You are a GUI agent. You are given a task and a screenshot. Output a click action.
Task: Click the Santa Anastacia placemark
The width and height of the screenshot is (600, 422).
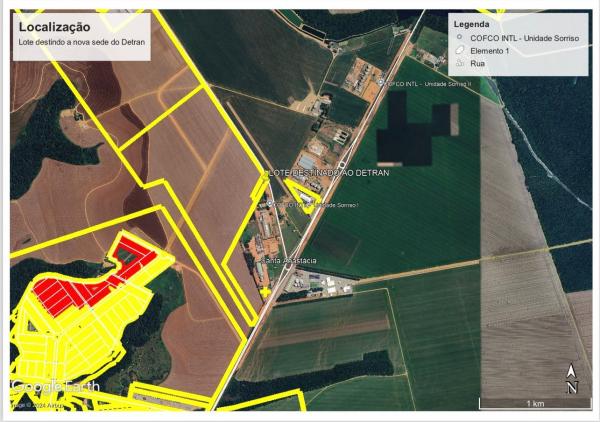[262, 260]
